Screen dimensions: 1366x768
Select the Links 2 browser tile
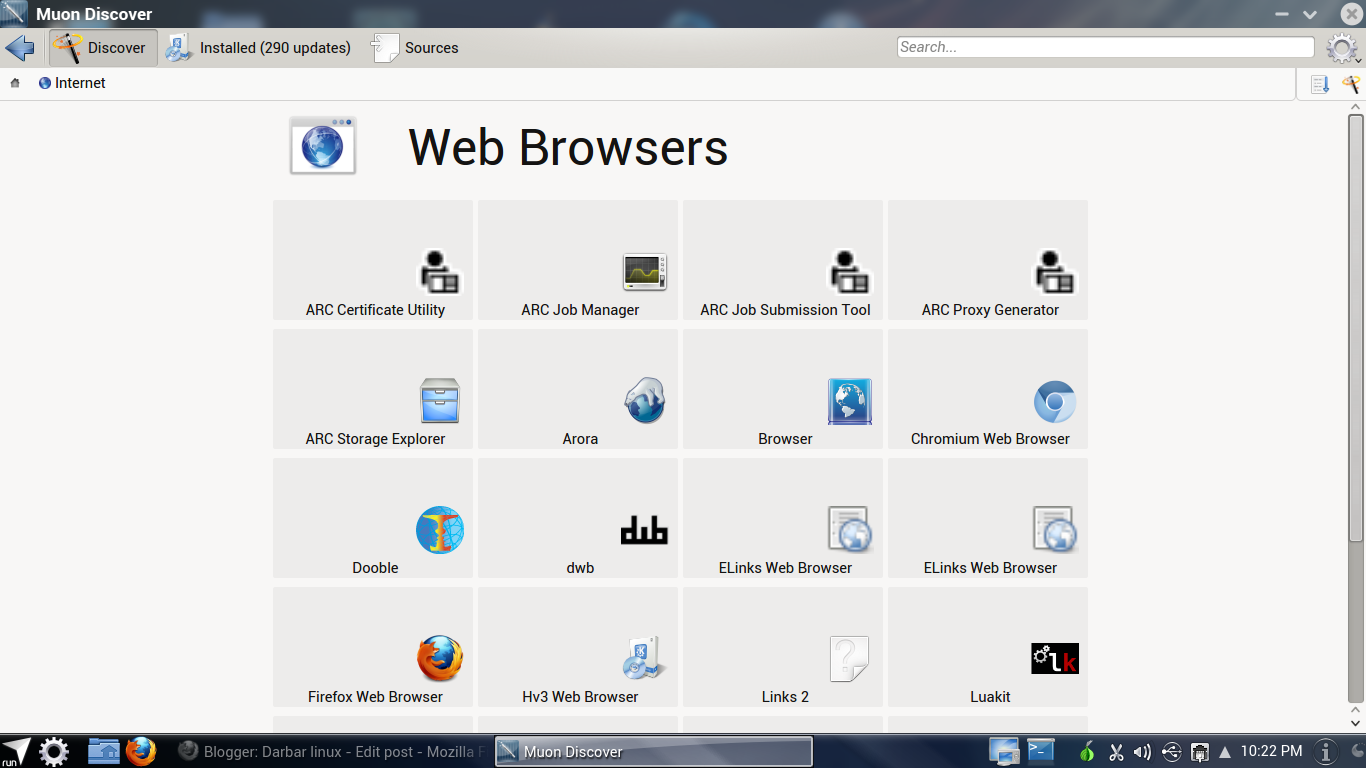point(782,647)
